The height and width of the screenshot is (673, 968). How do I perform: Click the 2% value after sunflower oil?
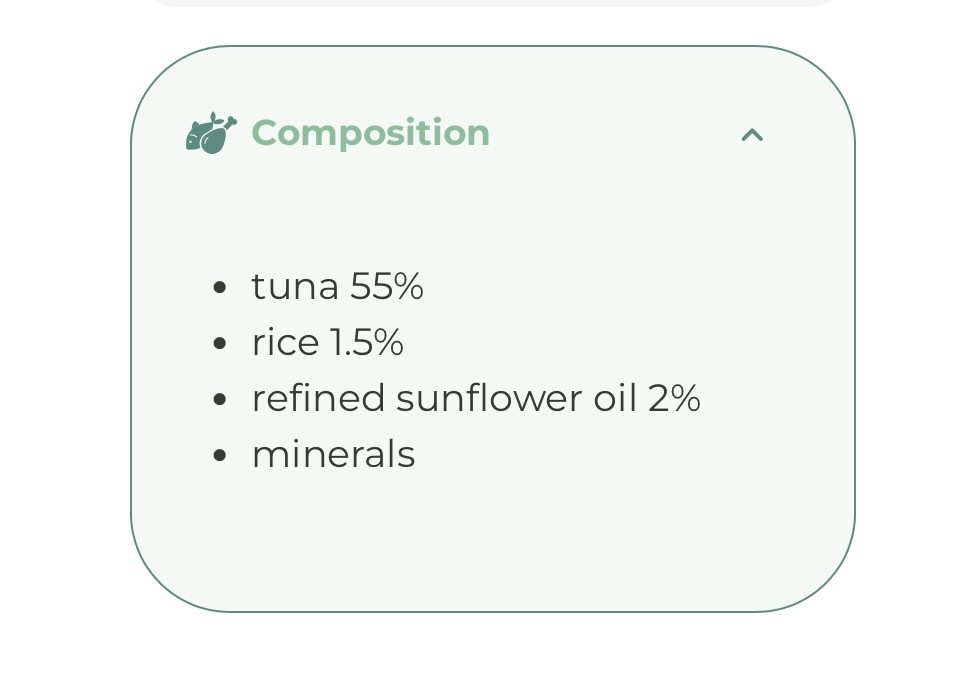tap(674, 399)
